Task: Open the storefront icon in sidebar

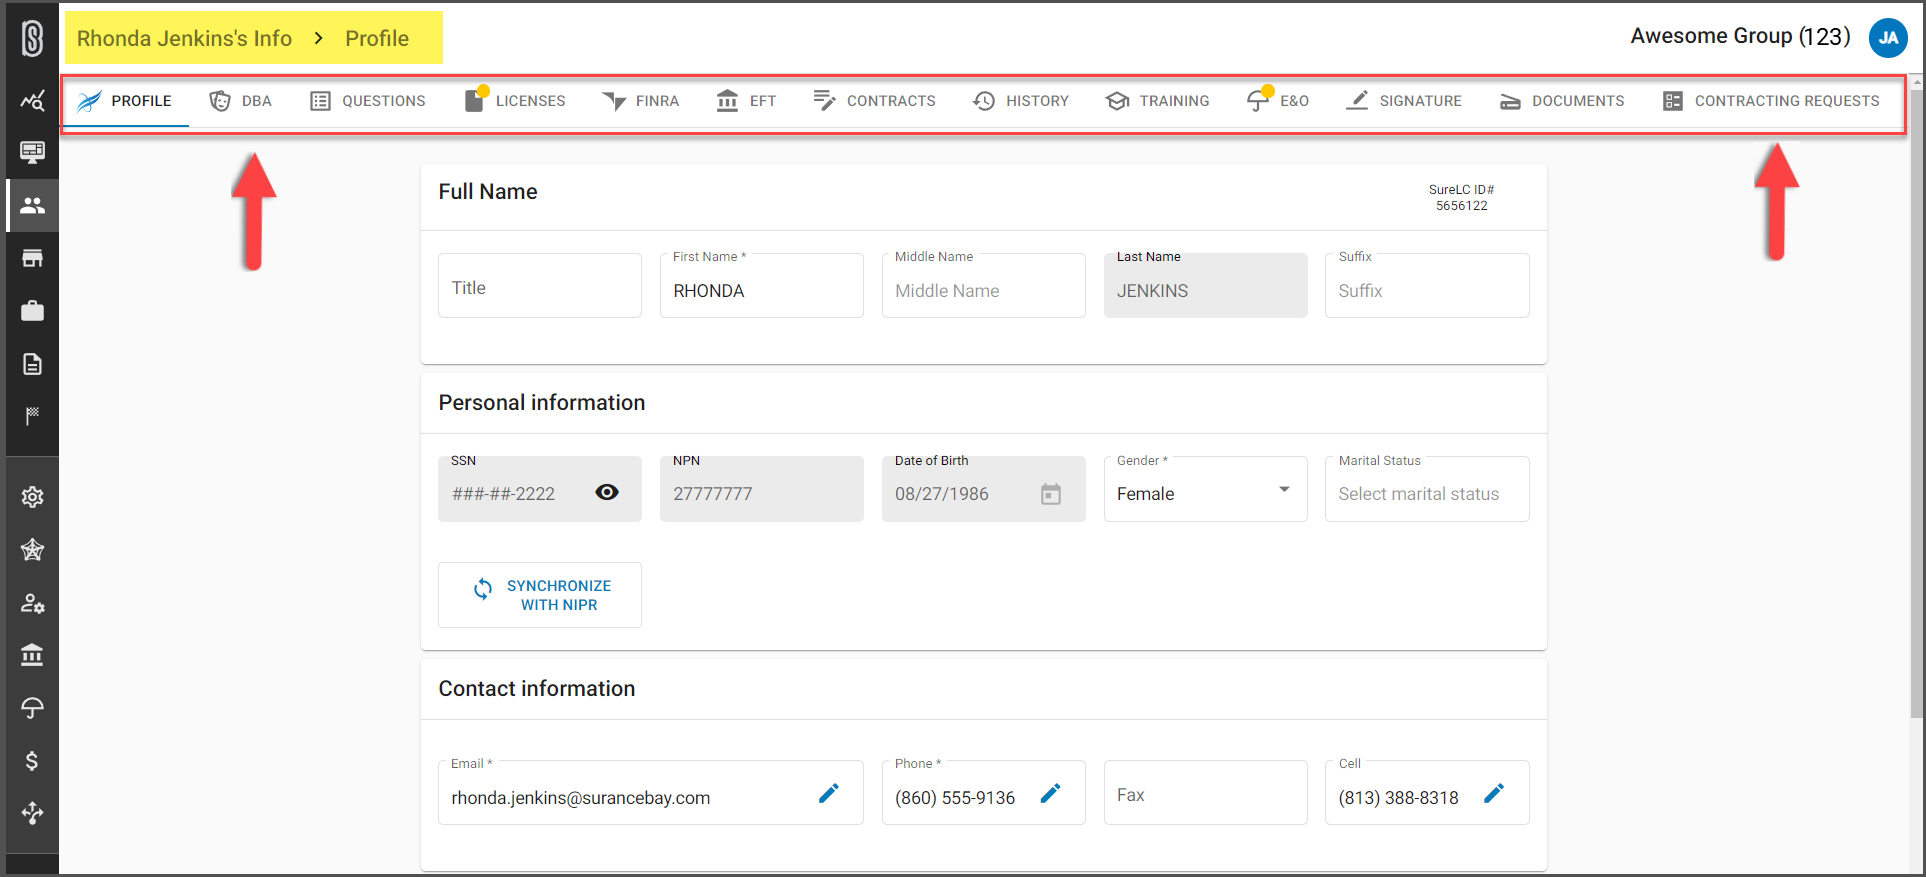Action: pyautogui.click(x=32, y=258)
